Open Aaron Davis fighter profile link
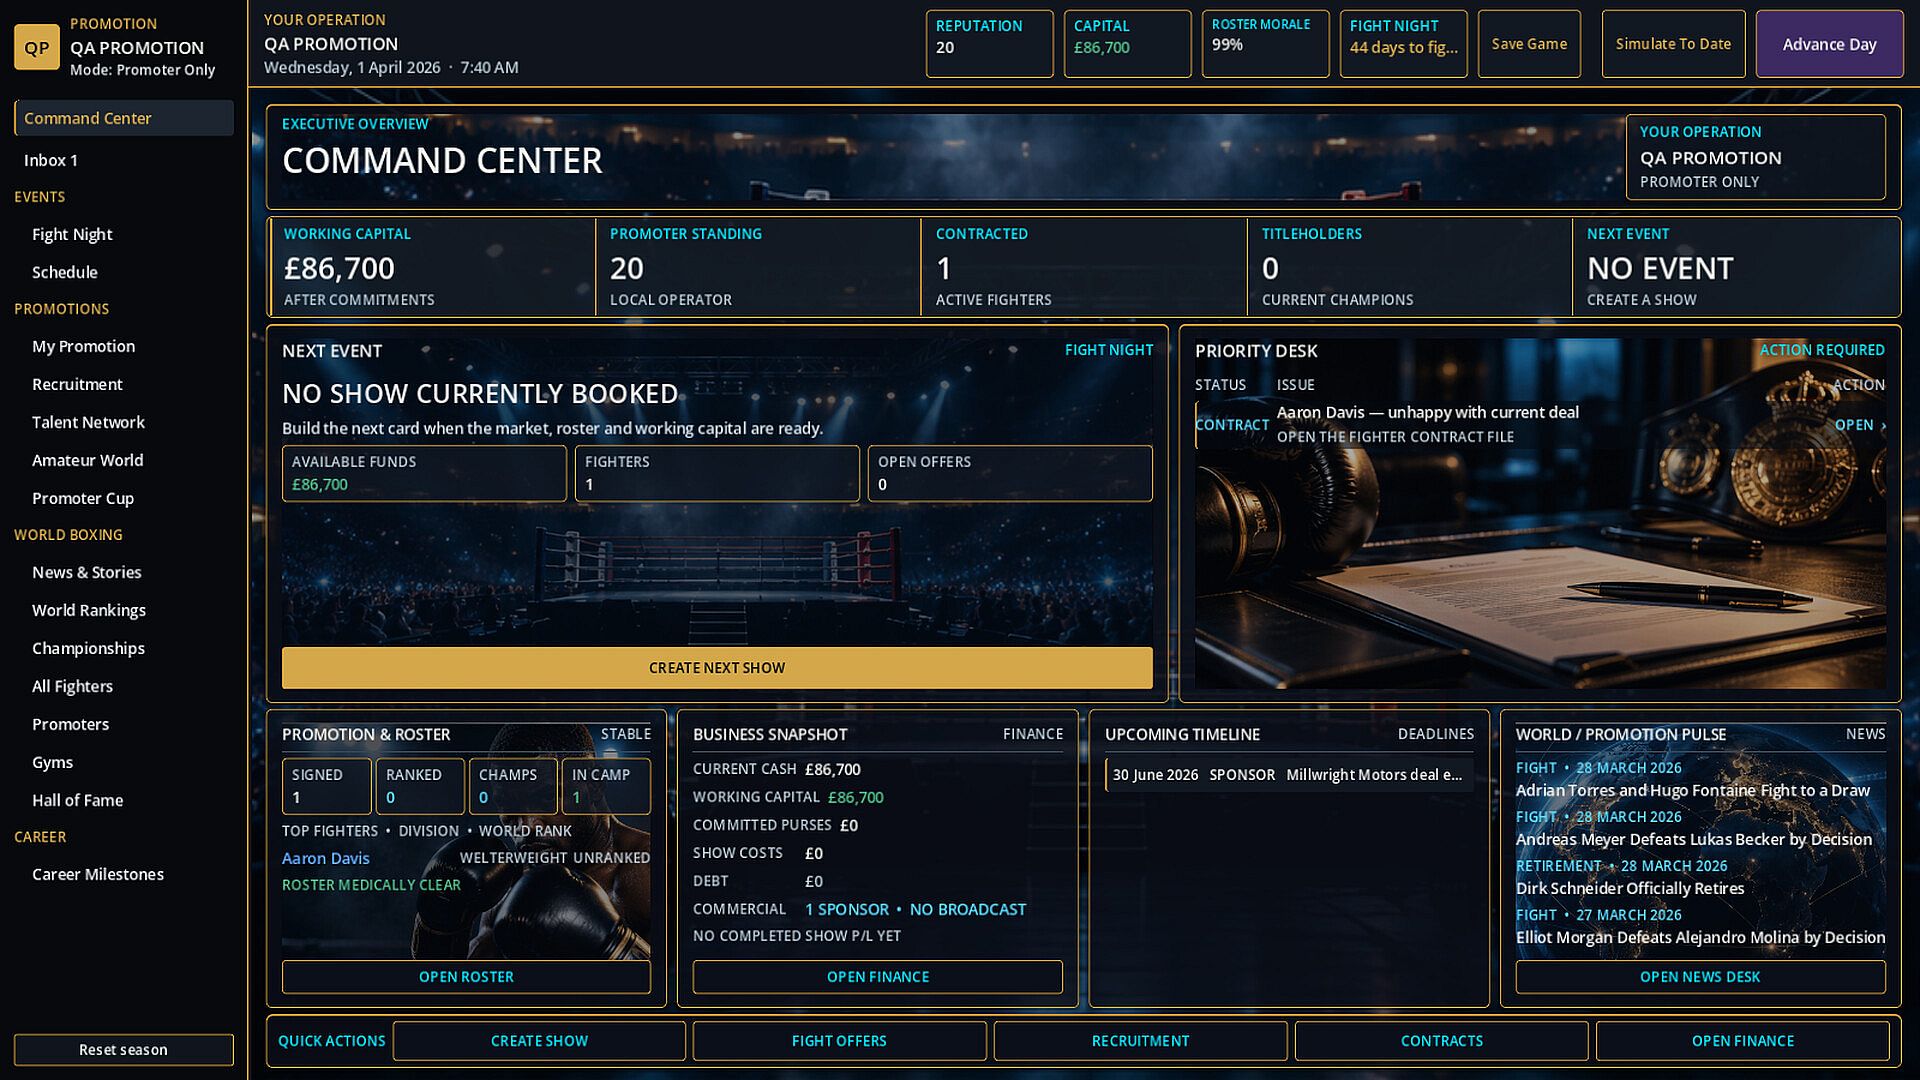Viewport: 1920px width, 1080px height. (x=326, y=858)
